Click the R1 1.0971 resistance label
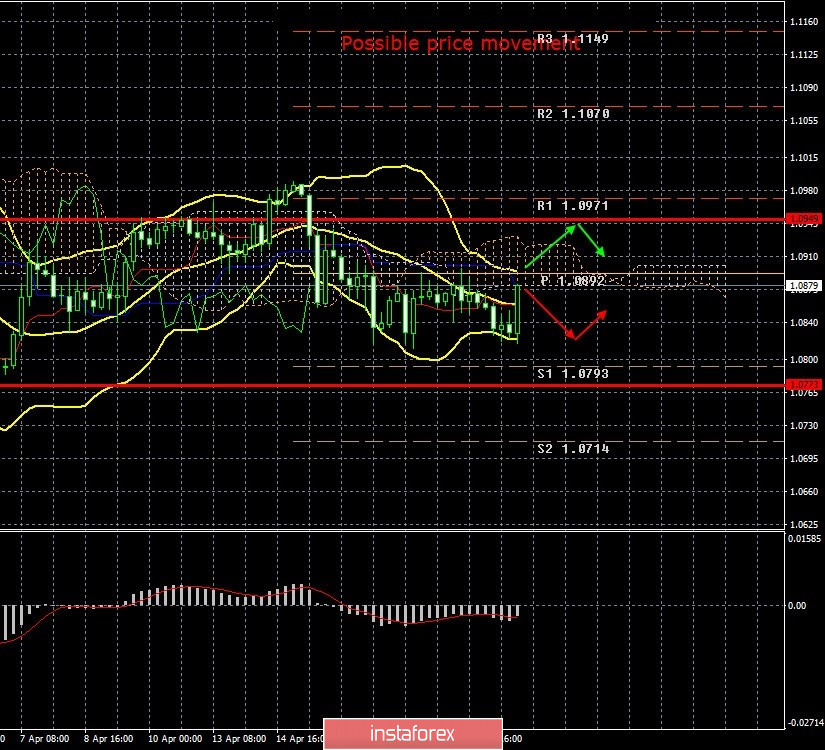The height and width of the screenshot is (750, 825). 572,206
